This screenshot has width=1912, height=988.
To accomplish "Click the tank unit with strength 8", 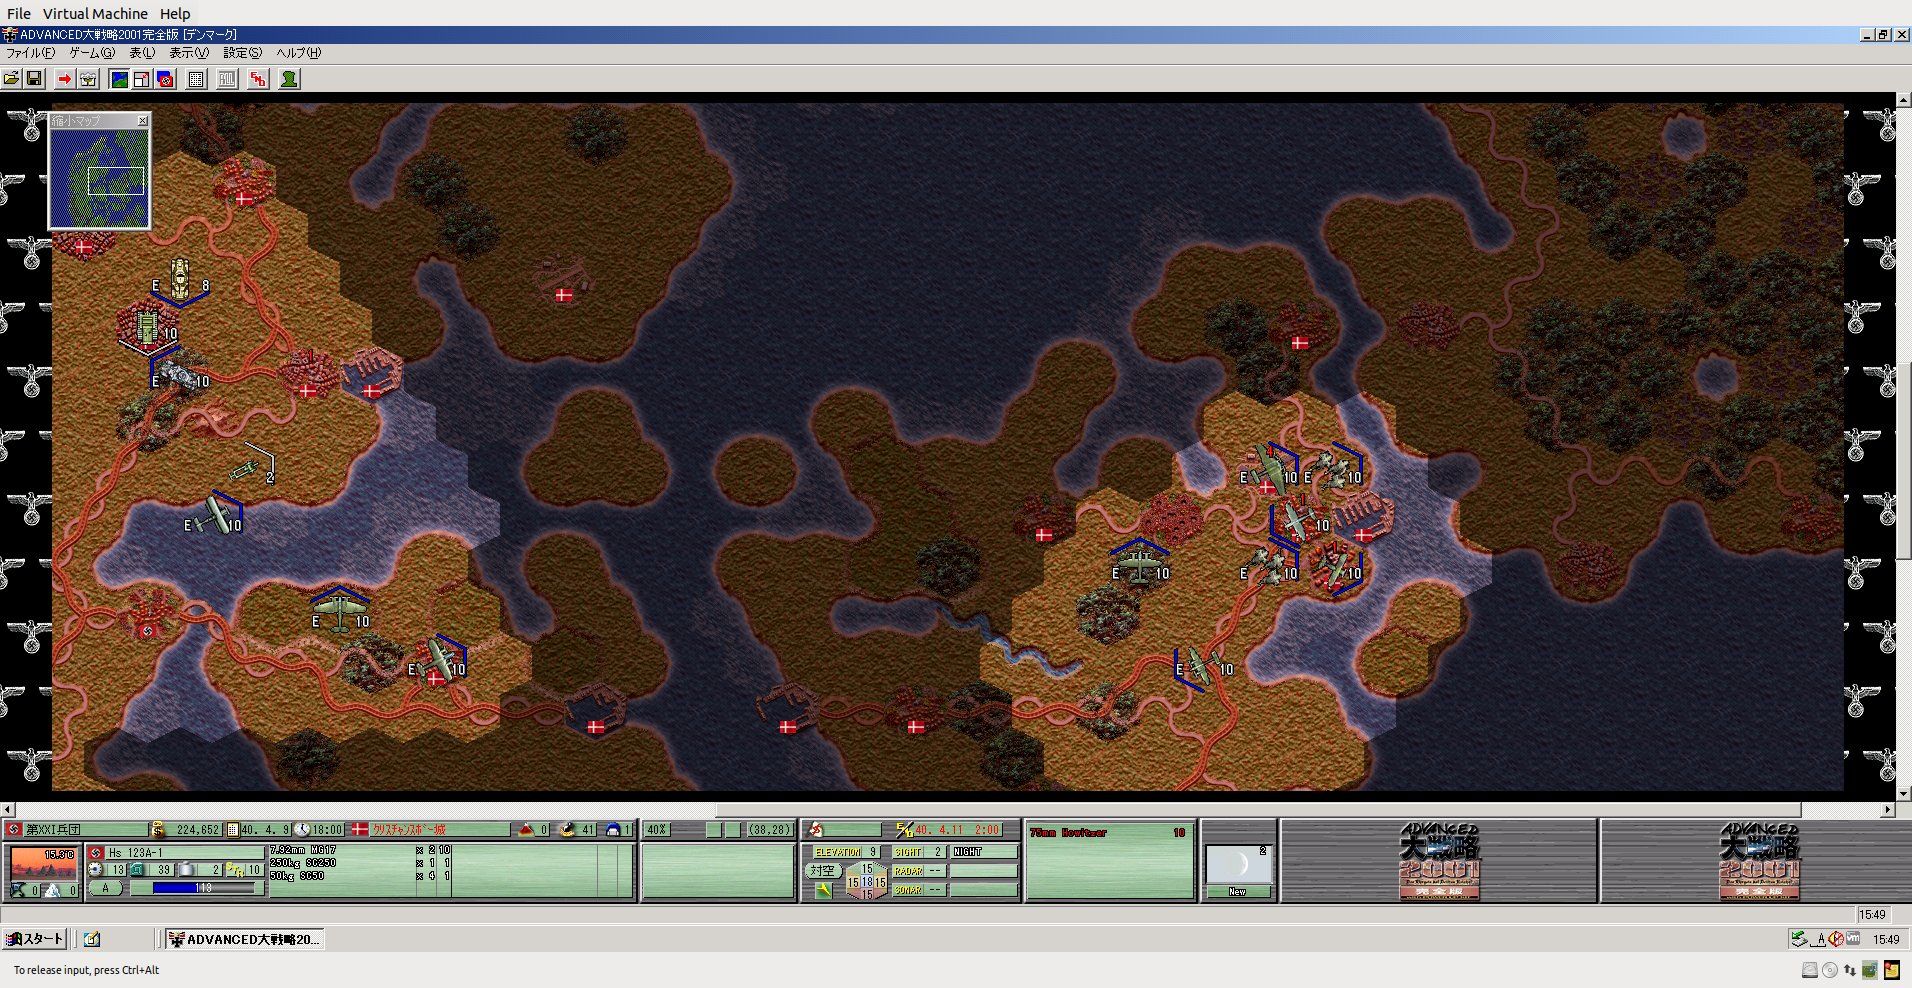I will [x=180, y=279].
